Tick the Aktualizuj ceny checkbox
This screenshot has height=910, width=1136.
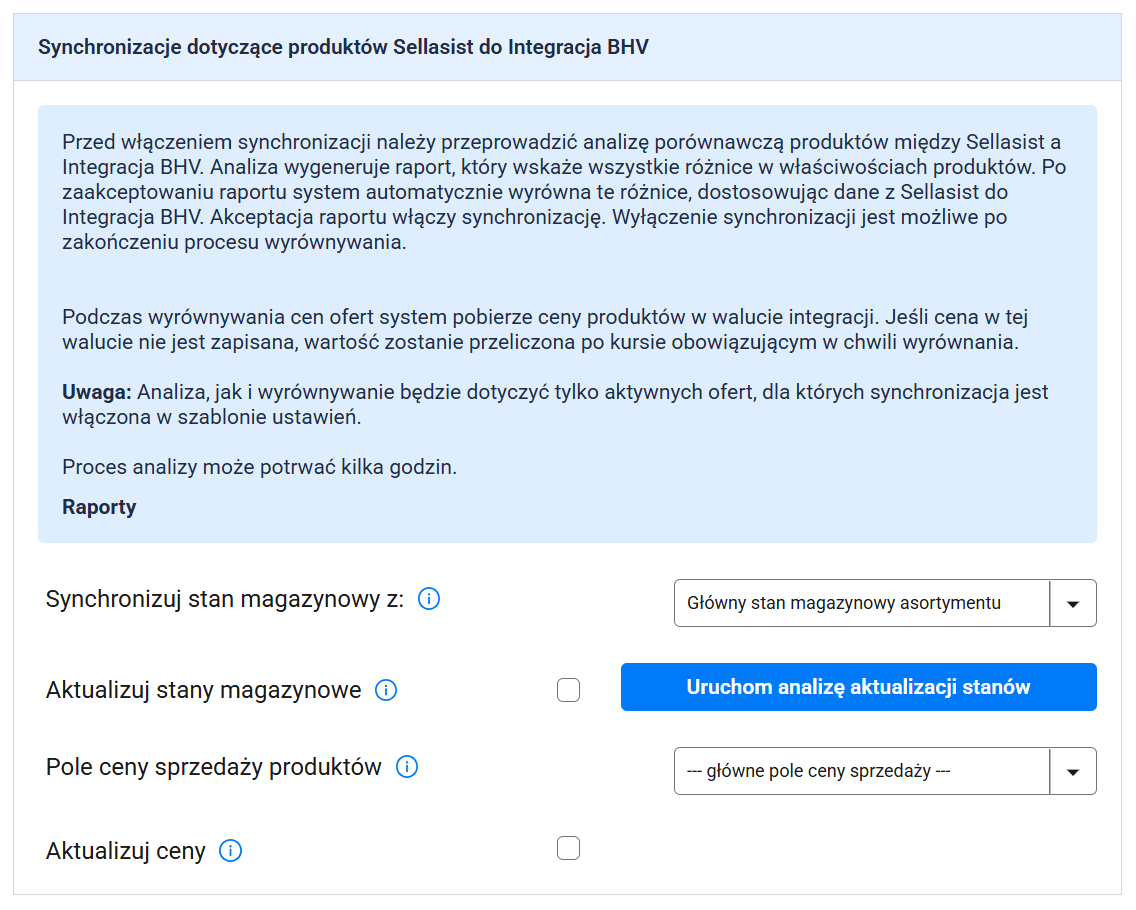click(568, 849)
